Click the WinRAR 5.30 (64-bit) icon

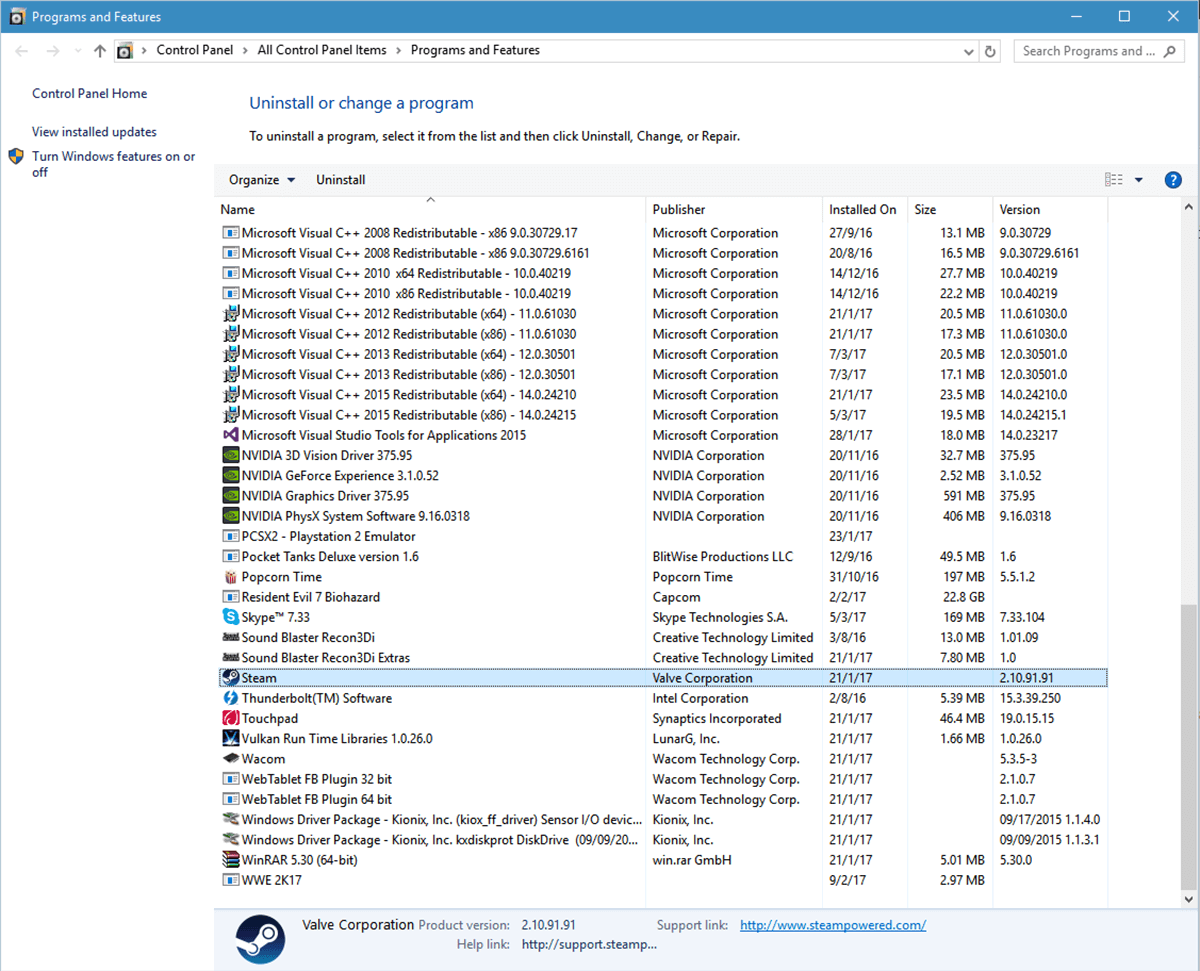(x=231, y=860)
